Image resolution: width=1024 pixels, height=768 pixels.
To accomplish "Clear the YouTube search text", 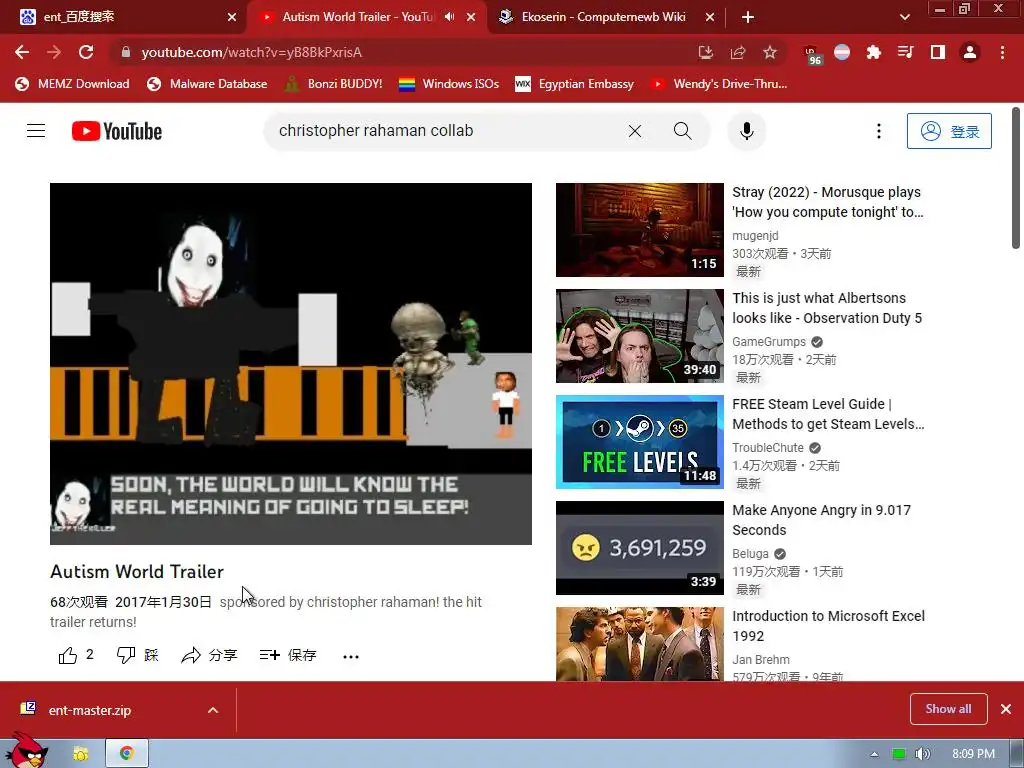I will (635, 131).
